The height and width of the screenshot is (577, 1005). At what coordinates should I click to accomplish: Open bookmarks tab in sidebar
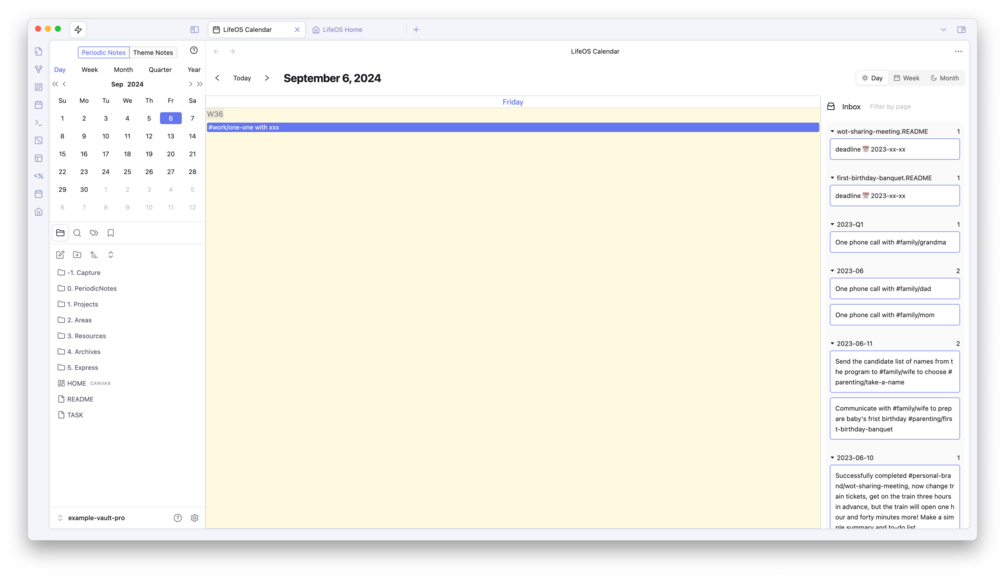point(111,233)
